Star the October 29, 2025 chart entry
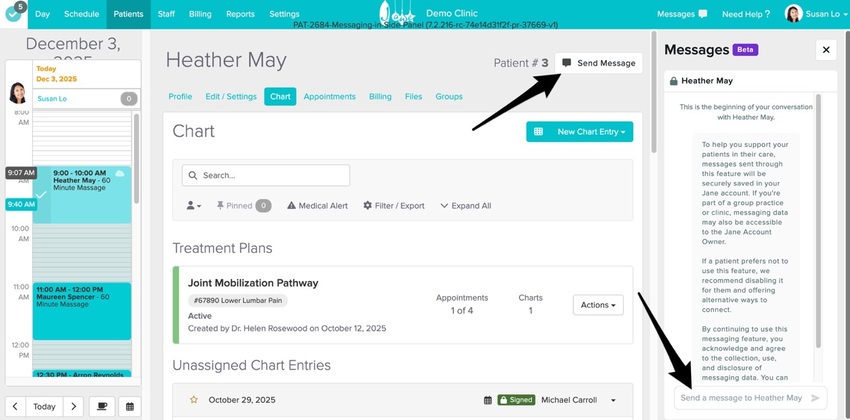Screen dimensions: 850x420 193,400
